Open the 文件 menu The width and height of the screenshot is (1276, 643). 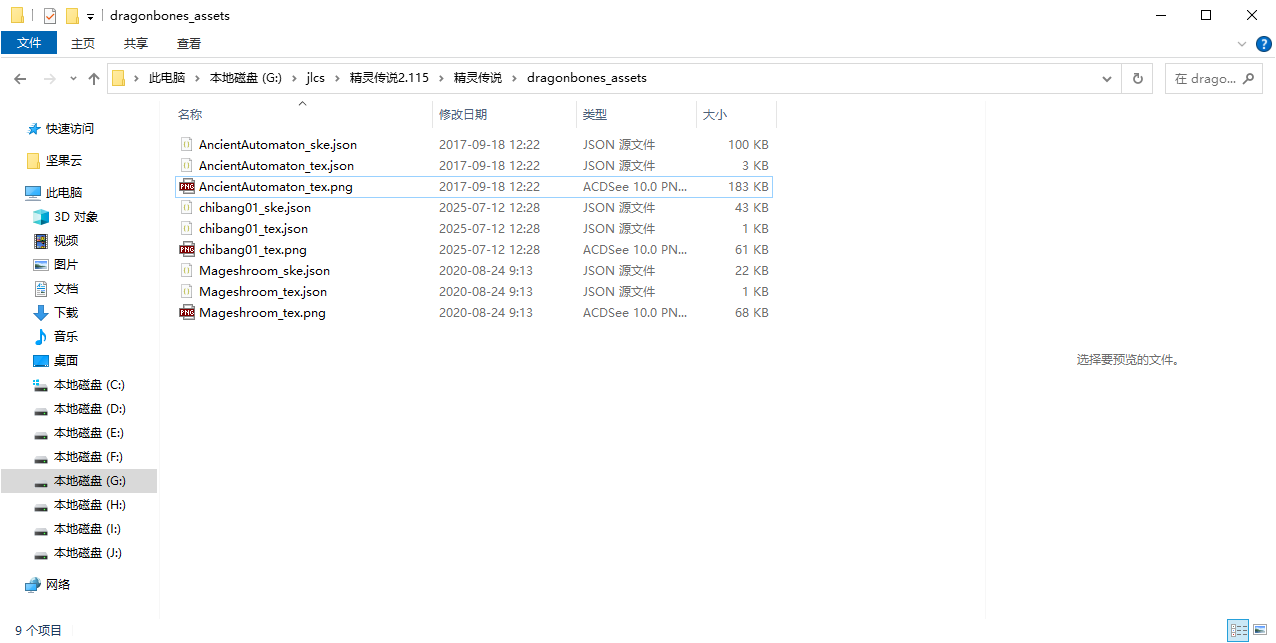[29, 43]
